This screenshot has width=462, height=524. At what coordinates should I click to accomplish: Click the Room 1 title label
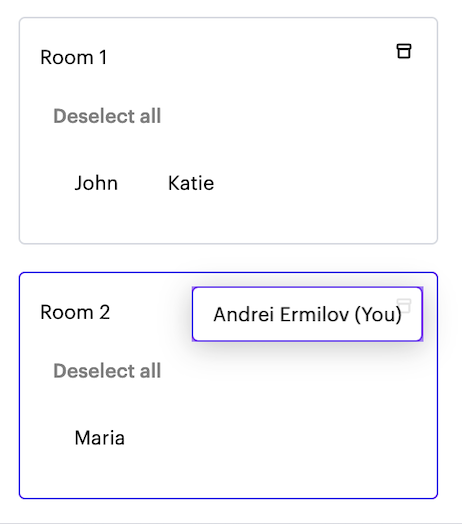pos(74,57)
